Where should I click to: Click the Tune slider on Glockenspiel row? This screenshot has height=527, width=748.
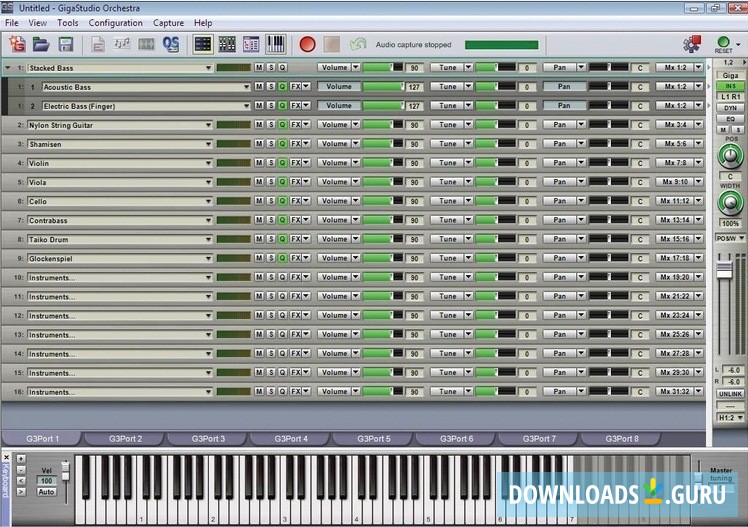point(495,258)
